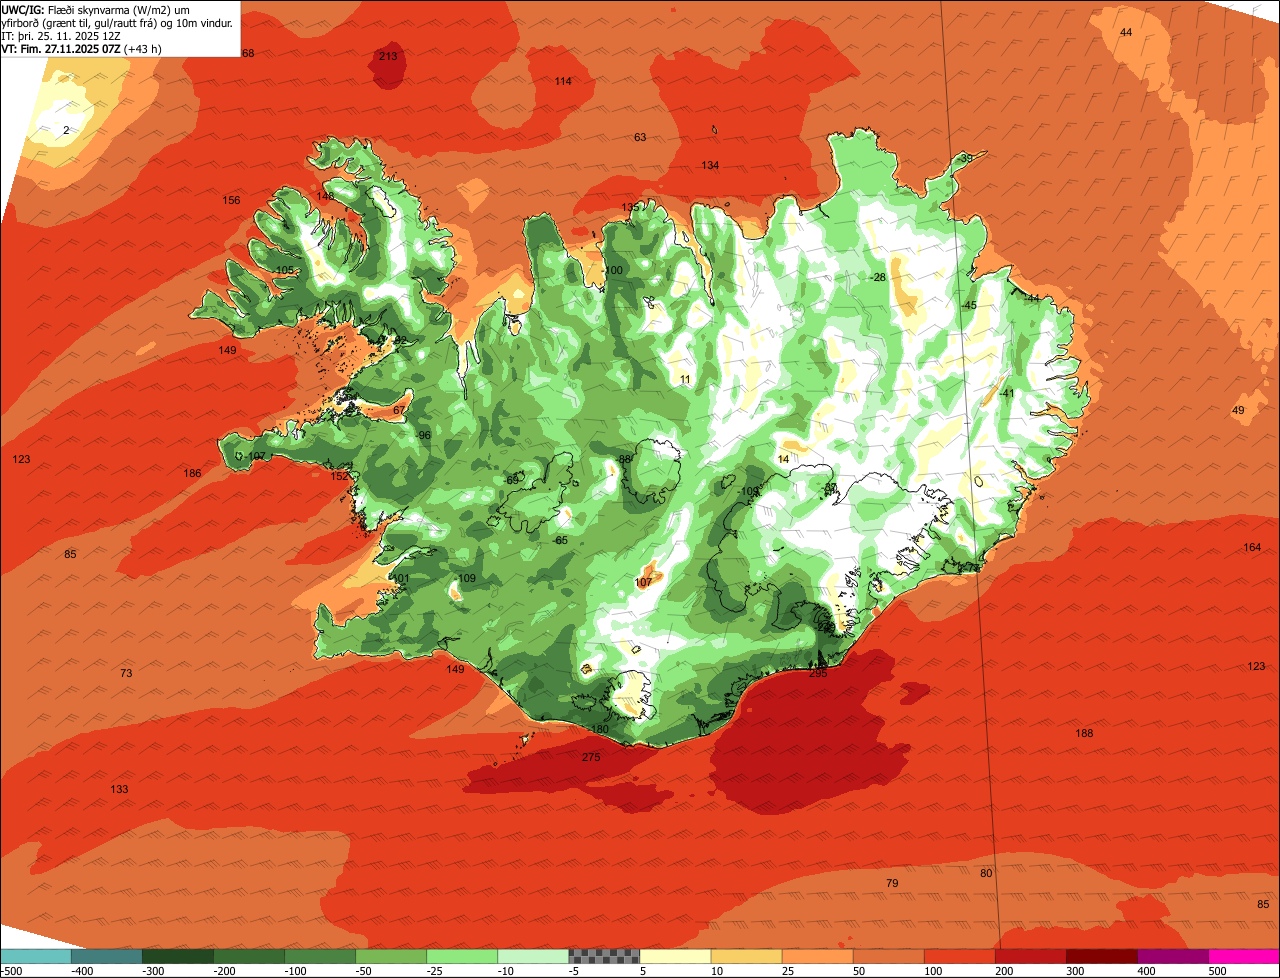Click the value 11 in the northern highlands
The height and width of the screenshot is (978, 1280).
tap(685, 379)
